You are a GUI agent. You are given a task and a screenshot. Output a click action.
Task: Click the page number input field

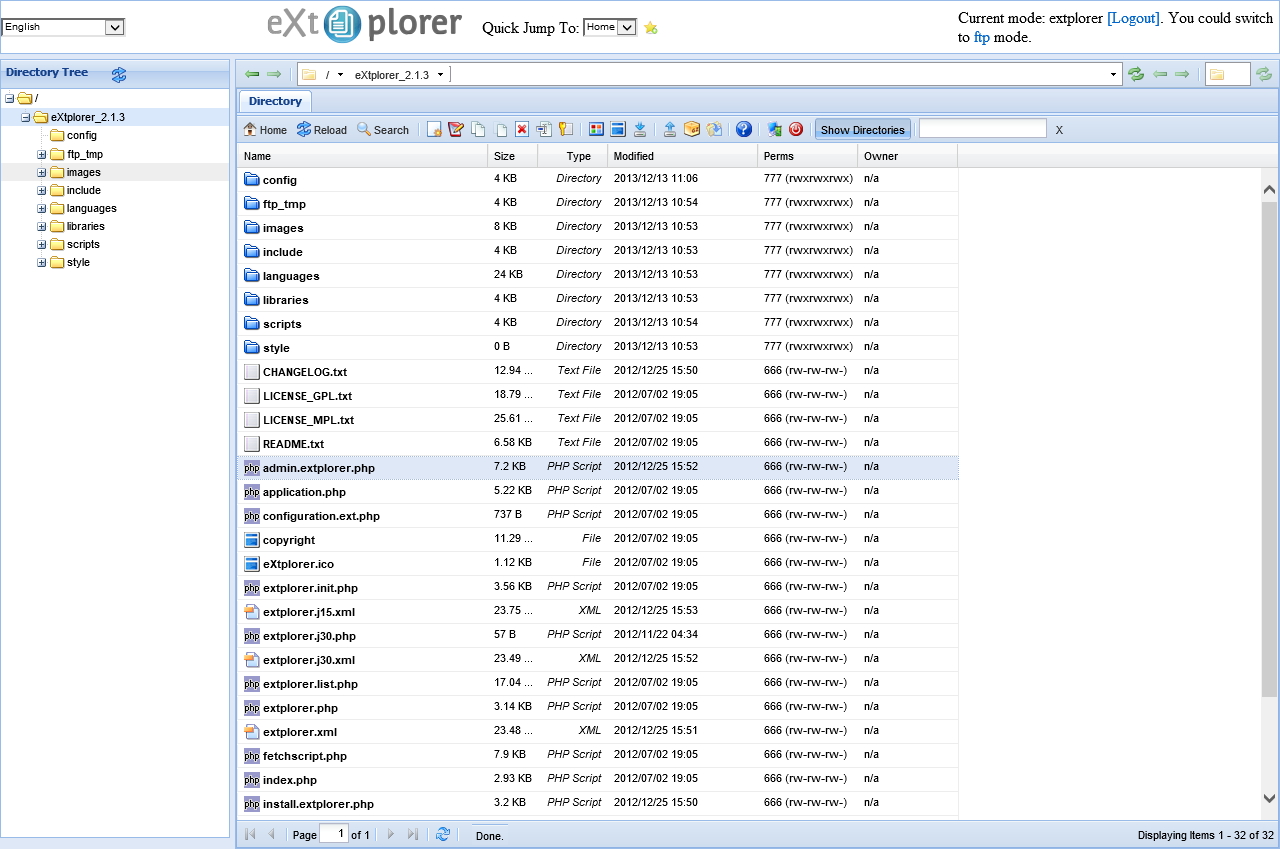pos(334,834)
